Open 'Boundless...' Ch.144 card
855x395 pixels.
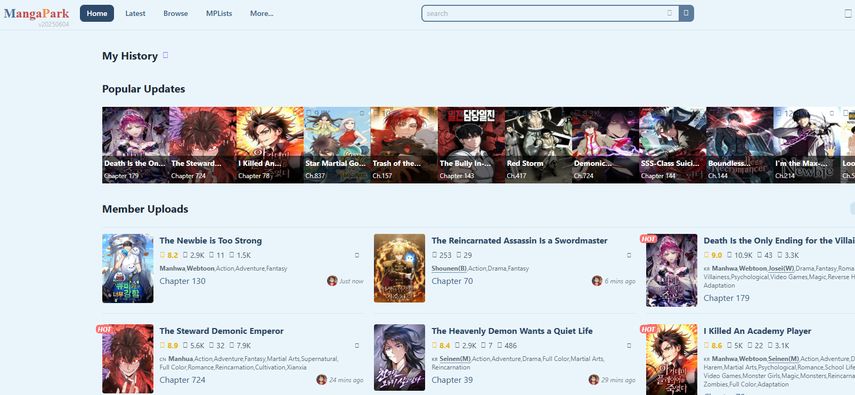tap(739, 145)
